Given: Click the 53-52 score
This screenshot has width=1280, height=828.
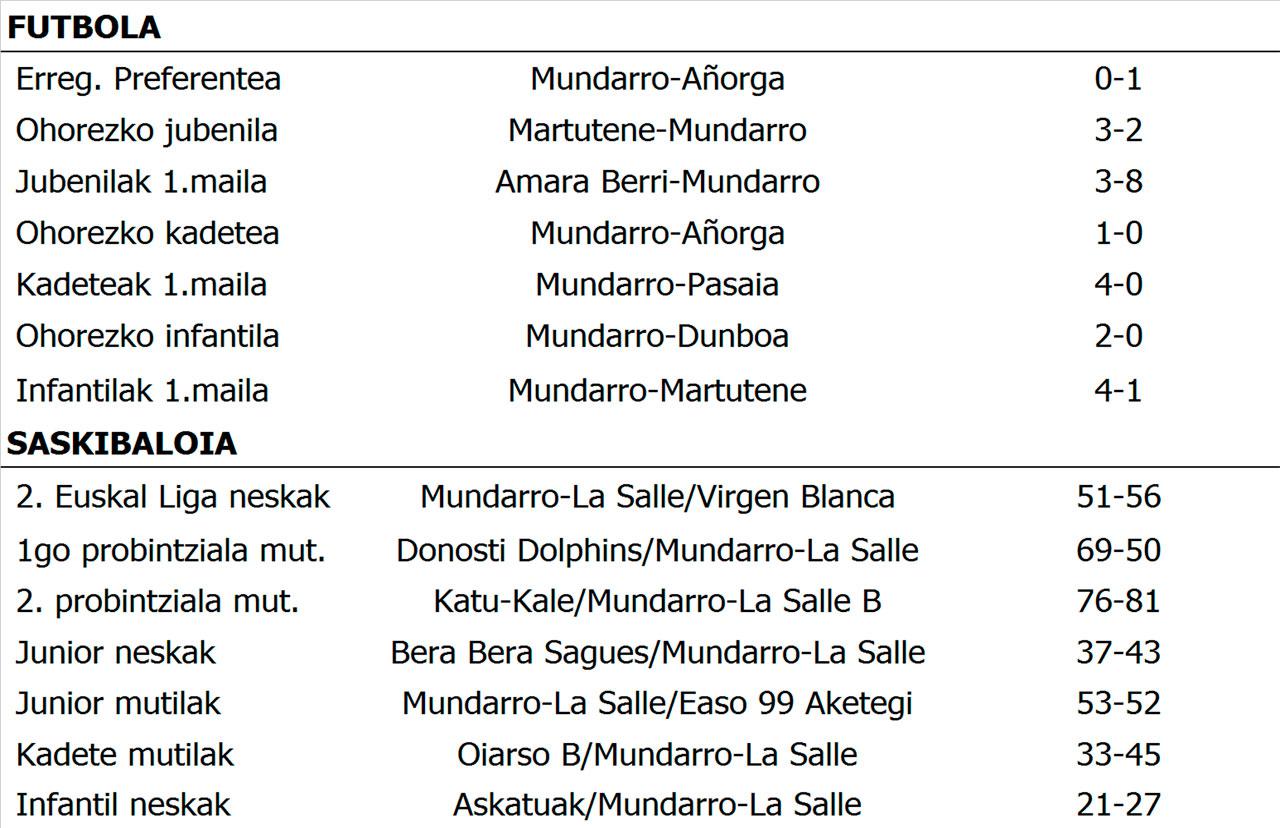Looking at the screenshot, I should click(1118, 703).
